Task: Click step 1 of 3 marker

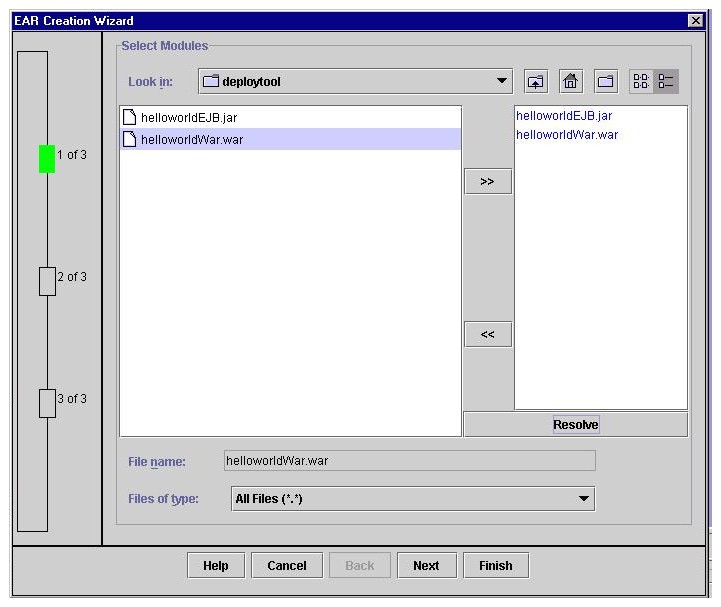Action: click(x=47, y=159)
